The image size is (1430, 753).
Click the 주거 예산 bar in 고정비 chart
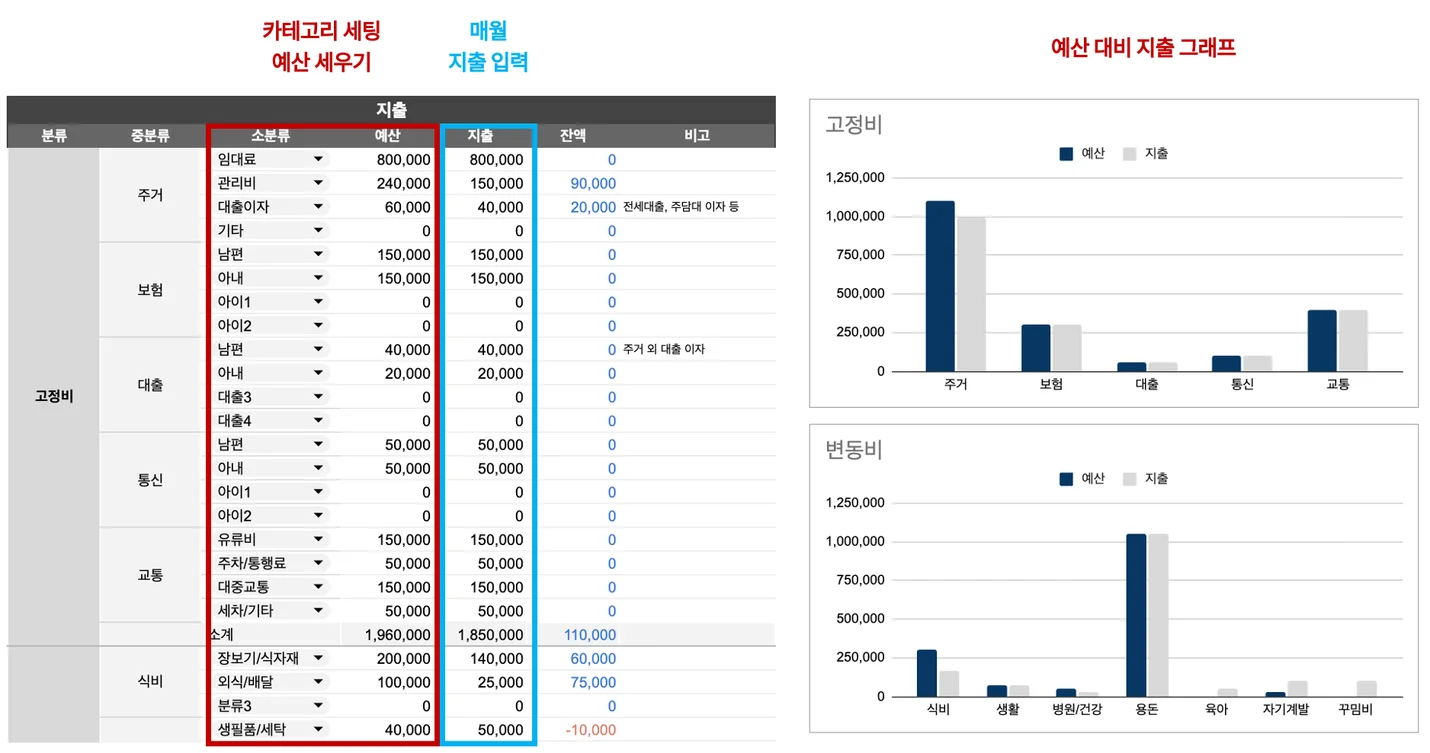(x=939, y=286)
